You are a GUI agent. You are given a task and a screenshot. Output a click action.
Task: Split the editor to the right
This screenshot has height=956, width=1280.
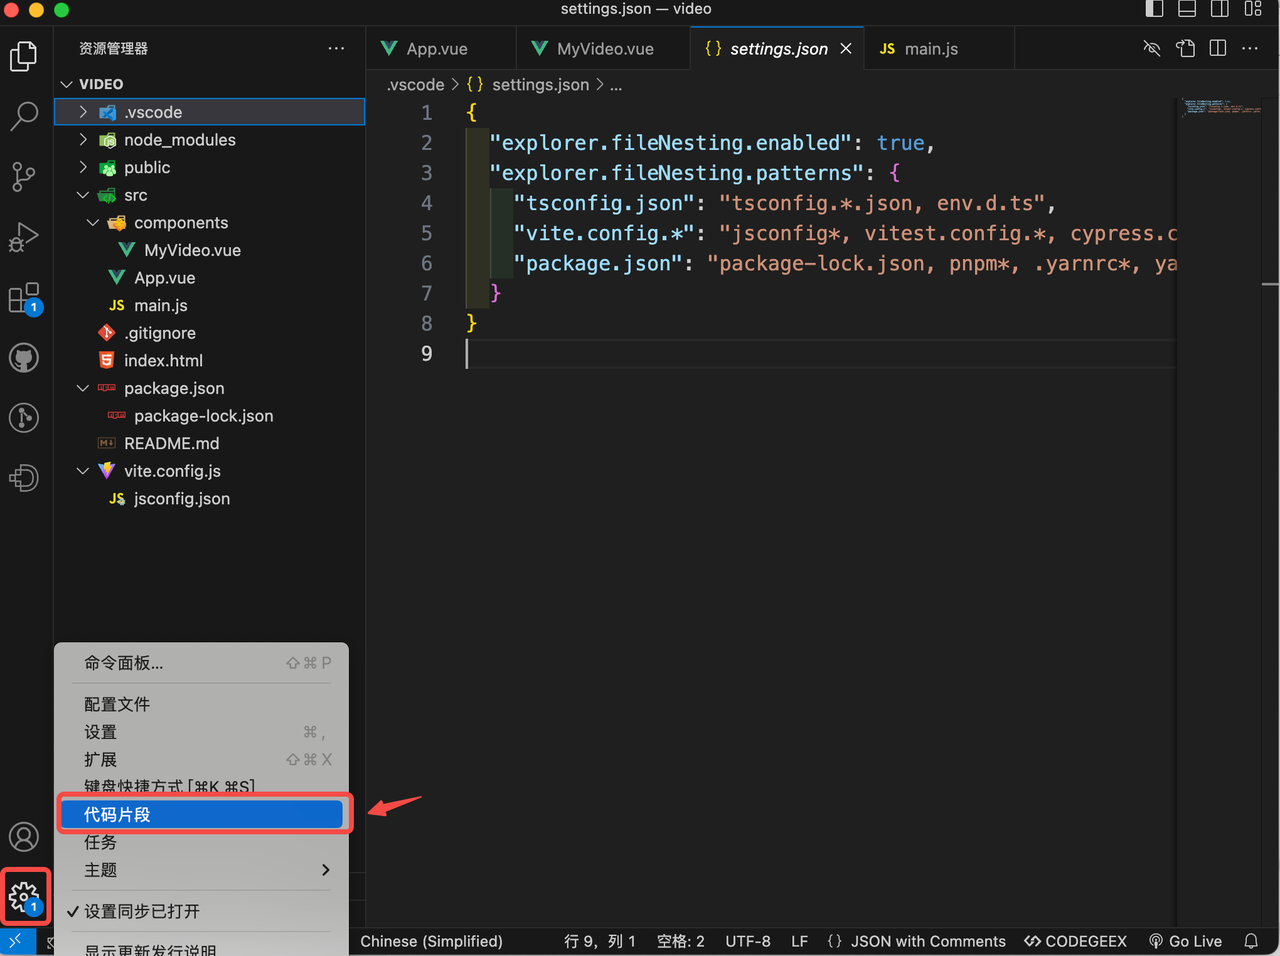1217,48
